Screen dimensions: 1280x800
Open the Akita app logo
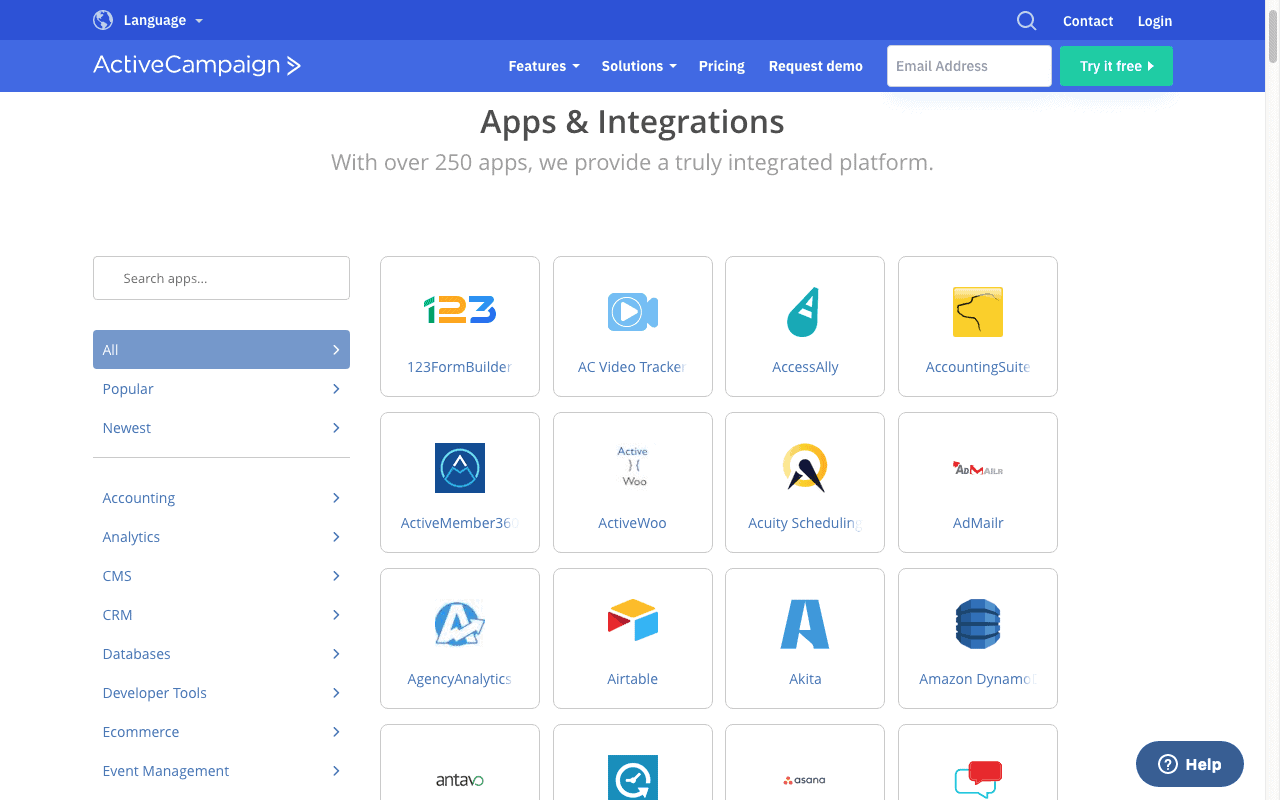(x=805, y=624)
